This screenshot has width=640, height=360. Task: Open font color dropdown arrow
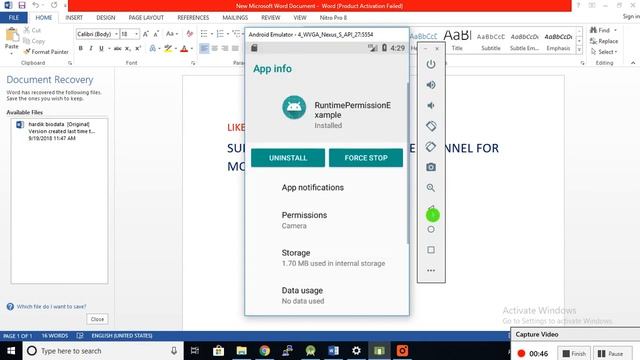191,49
